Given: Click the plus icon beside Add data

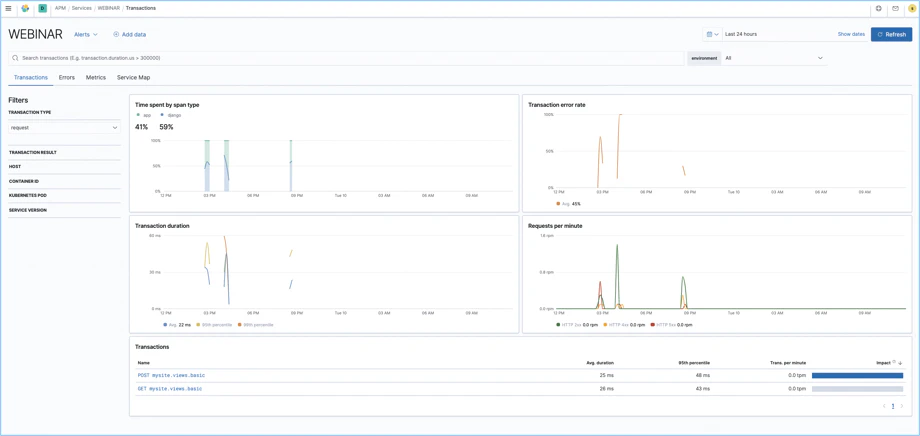Looking at the screenshot, I should pyautogui.click(x=116, y=35).
